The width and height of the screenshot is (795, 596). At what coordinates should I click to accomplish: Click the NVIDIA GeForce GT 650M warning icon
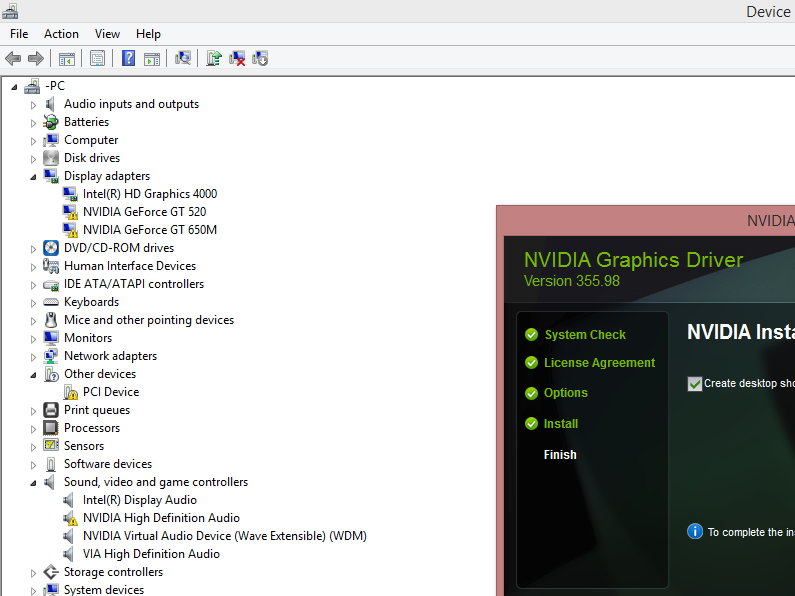pos(70,230)
